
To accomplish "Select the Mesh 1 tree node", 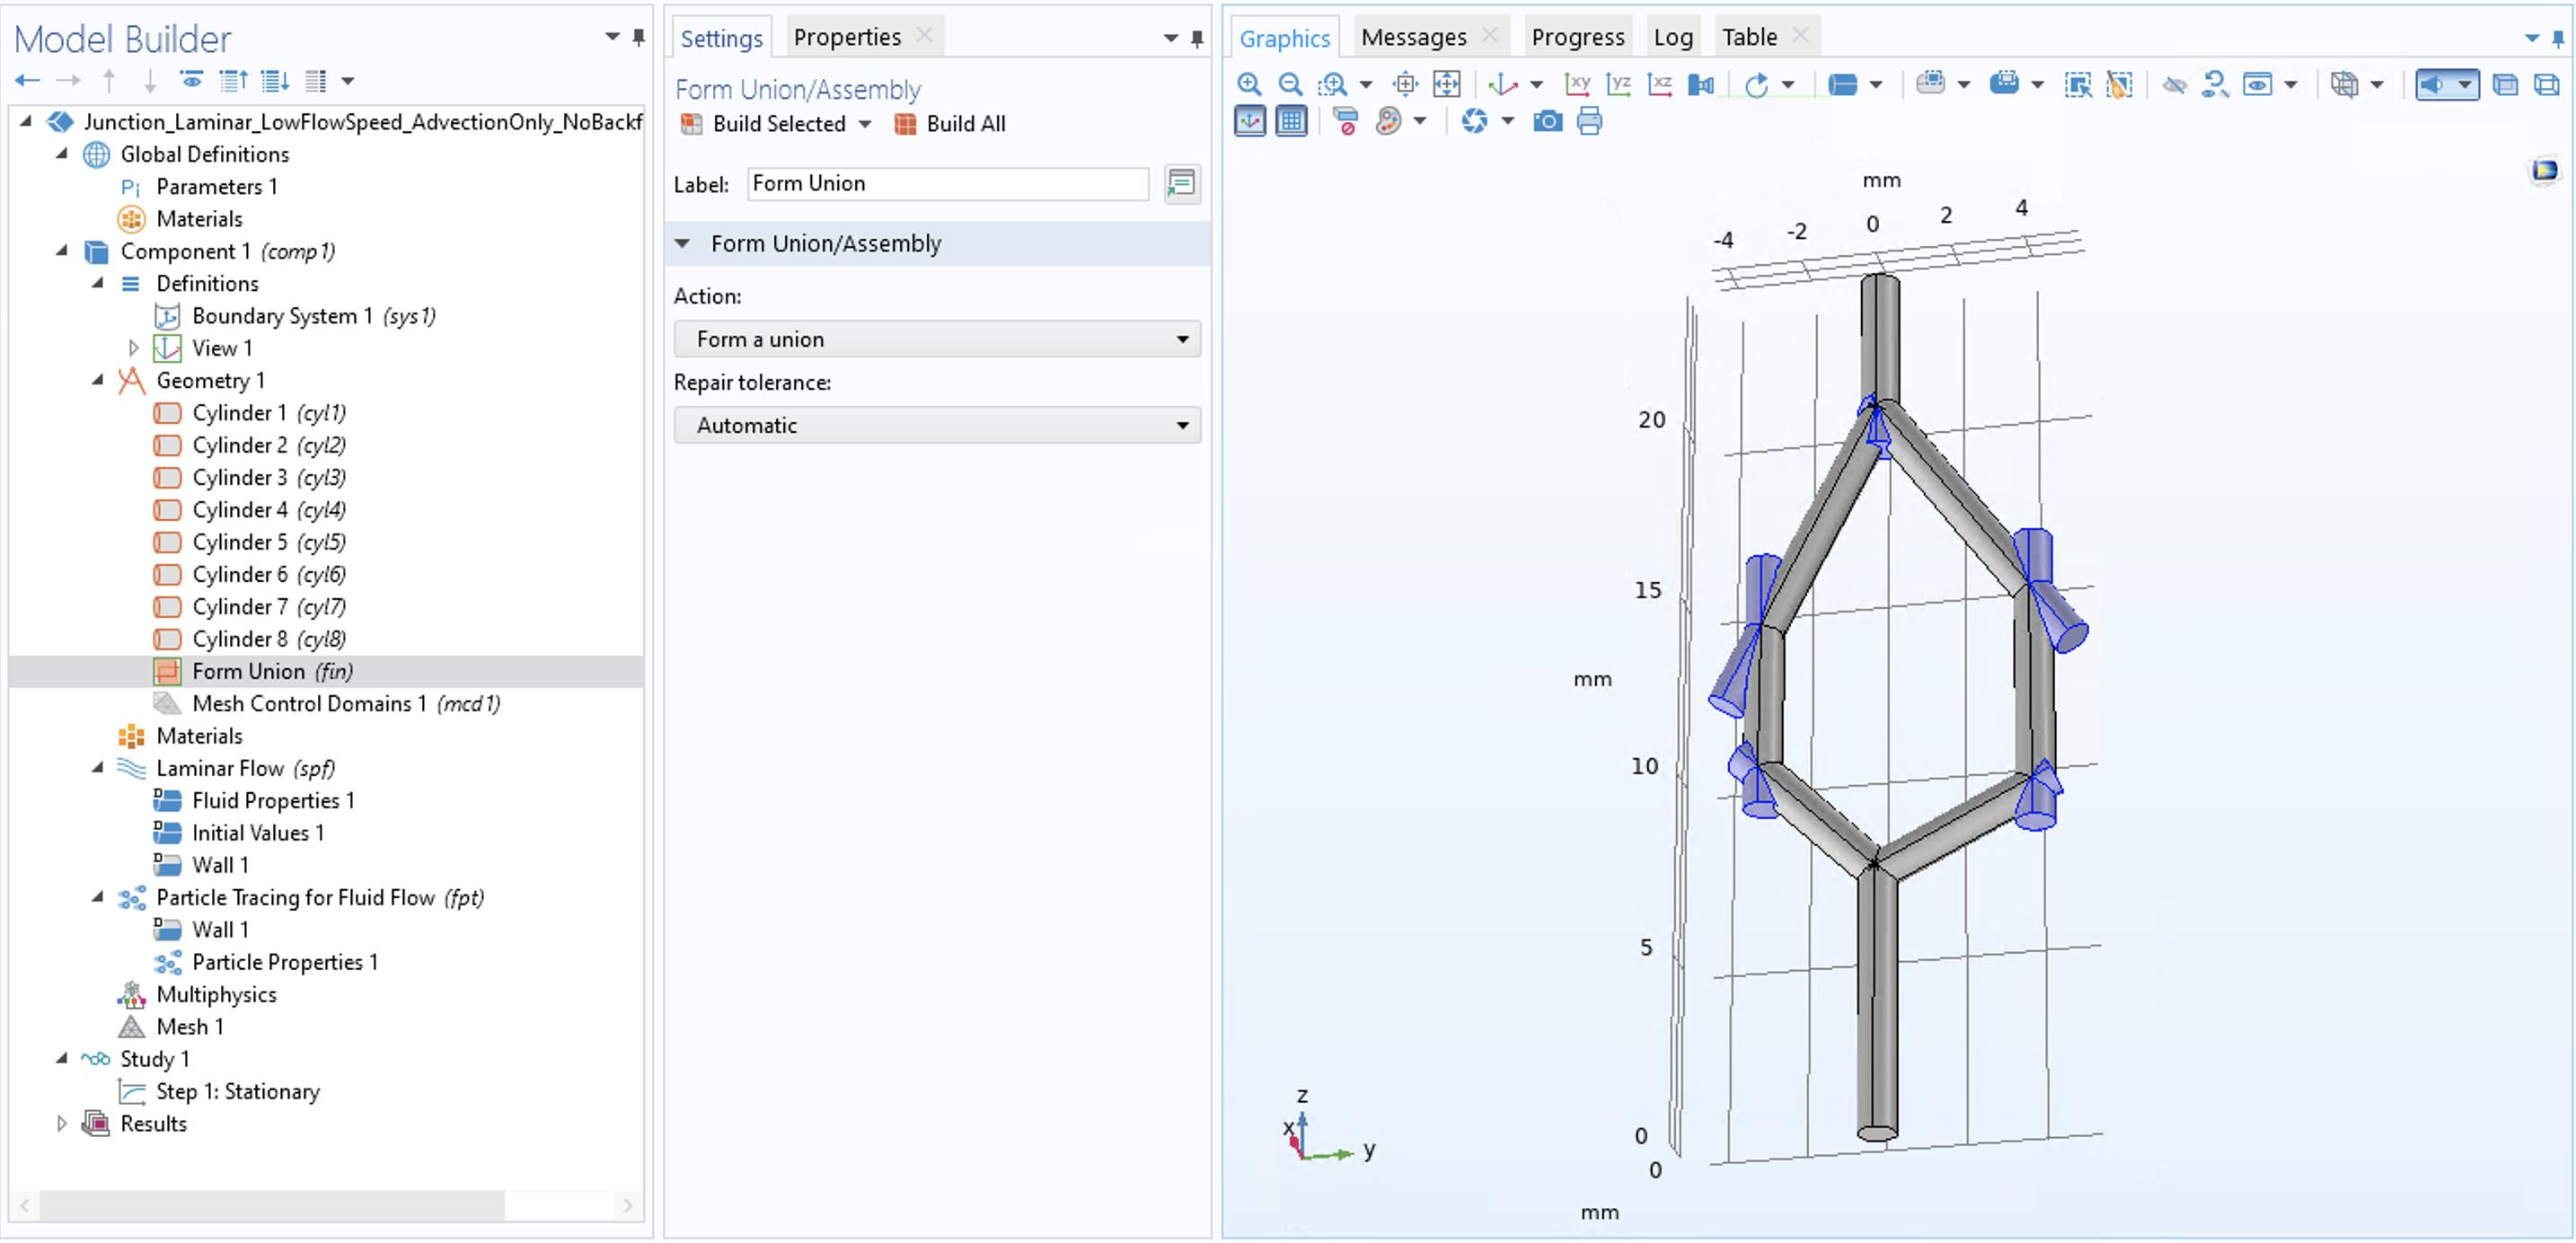I will (x=189, y=1027).
